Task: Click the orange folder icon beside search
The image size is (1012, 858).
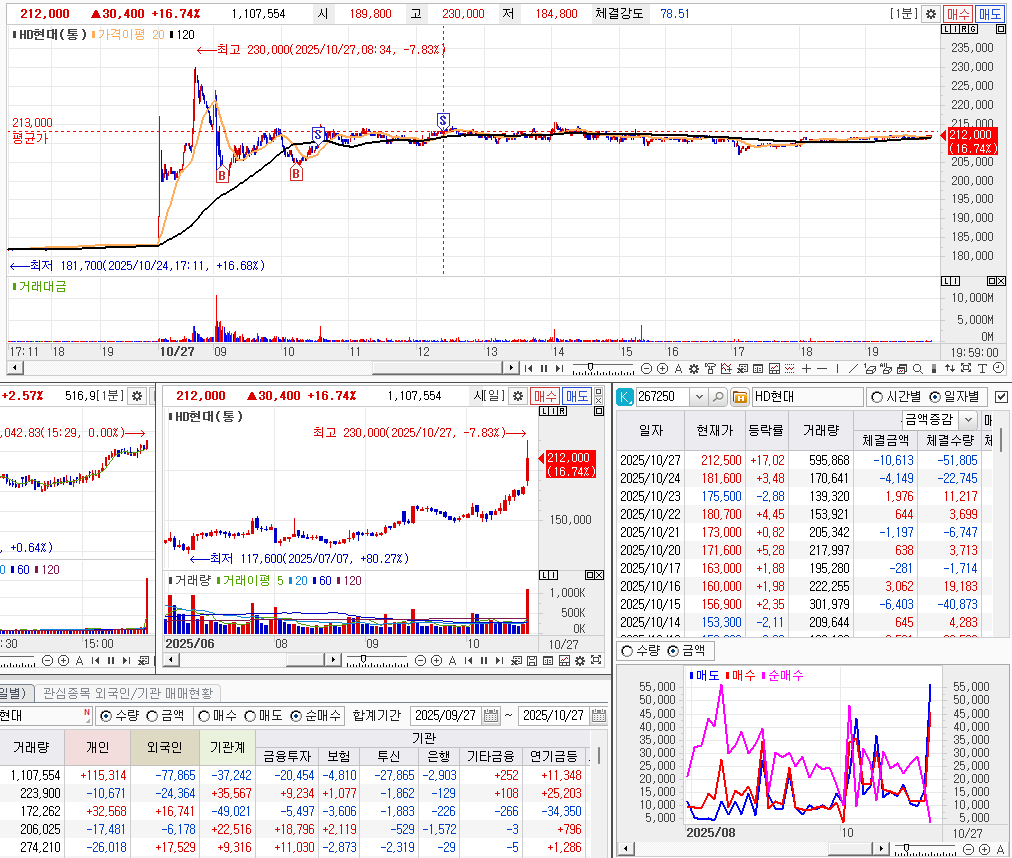Action: (740, 397)
